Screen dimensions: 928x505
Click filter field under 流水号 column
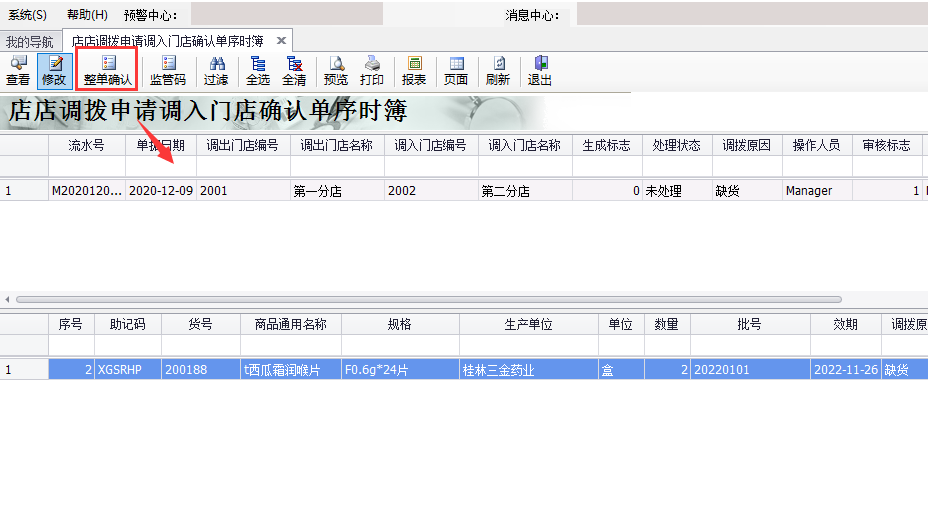86,166
